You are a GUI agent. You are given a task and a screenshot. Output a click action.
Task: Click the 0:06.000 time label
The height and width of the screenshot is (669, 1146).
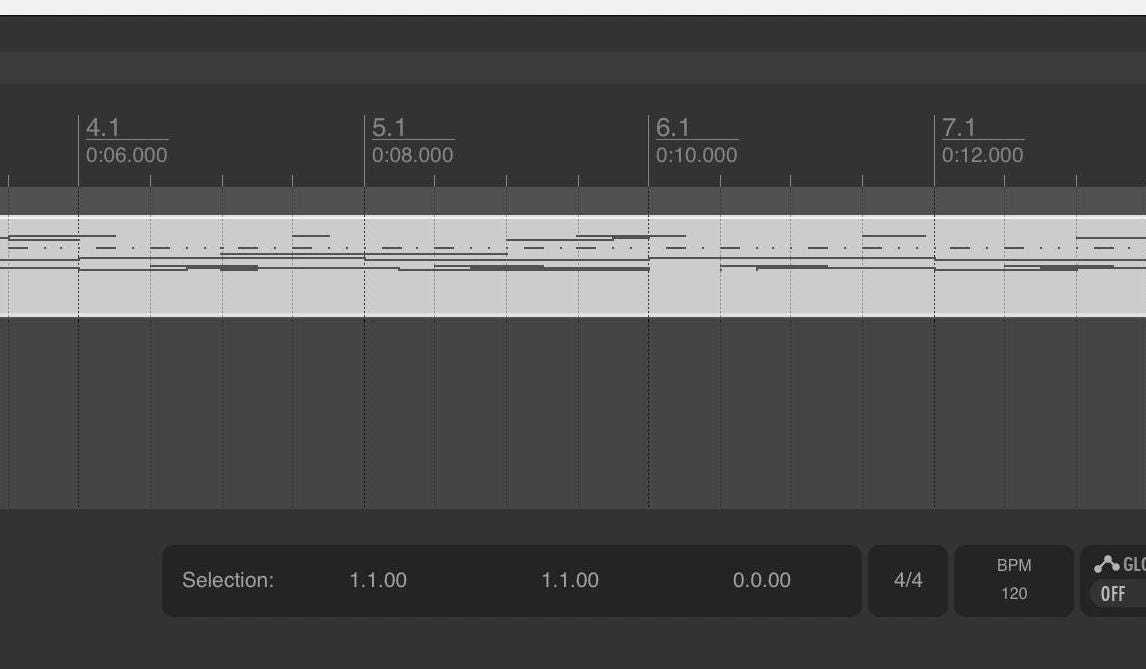[x=127, y=155]
